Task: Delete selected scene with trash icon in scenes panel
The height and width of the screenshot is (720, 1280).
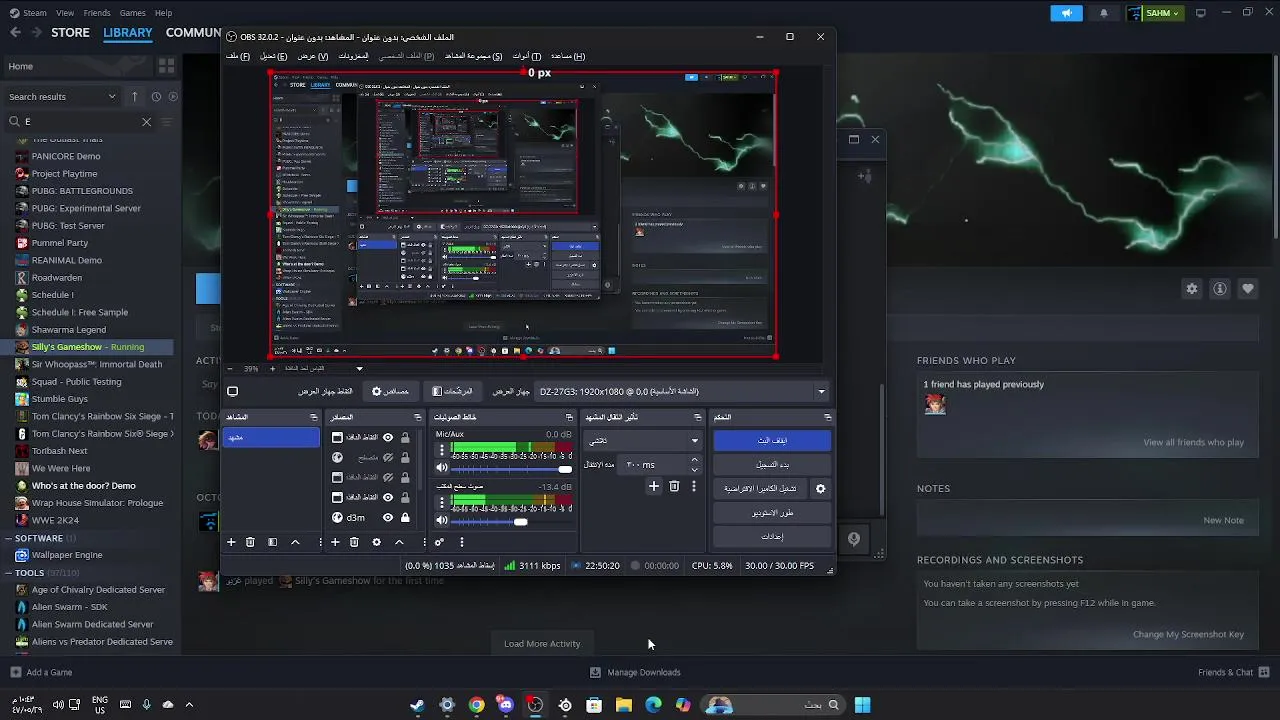Action: [250, 542]
